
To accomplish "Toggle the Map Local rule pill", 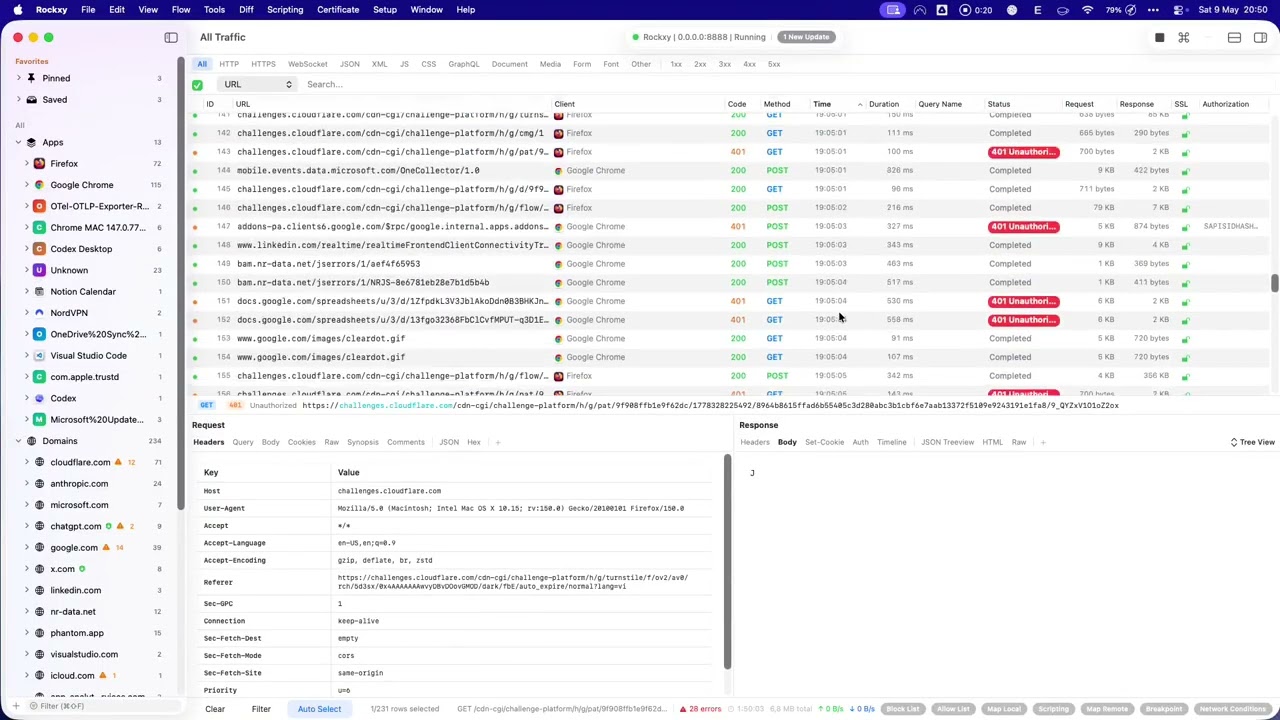I will point(1003,709).
